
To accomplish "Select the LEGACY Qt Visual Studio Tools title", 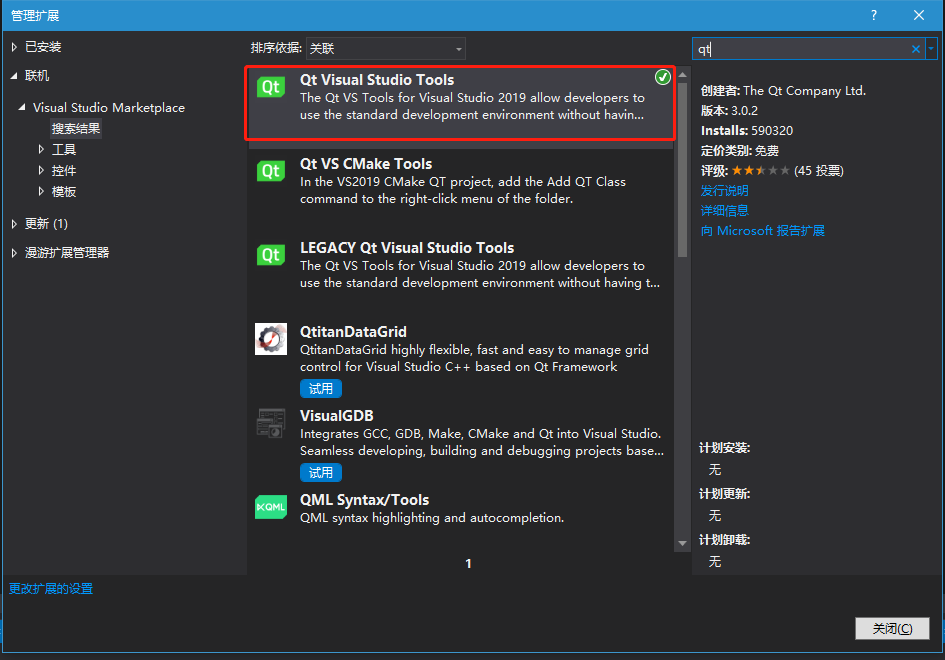I will click(x=407, y=248).
